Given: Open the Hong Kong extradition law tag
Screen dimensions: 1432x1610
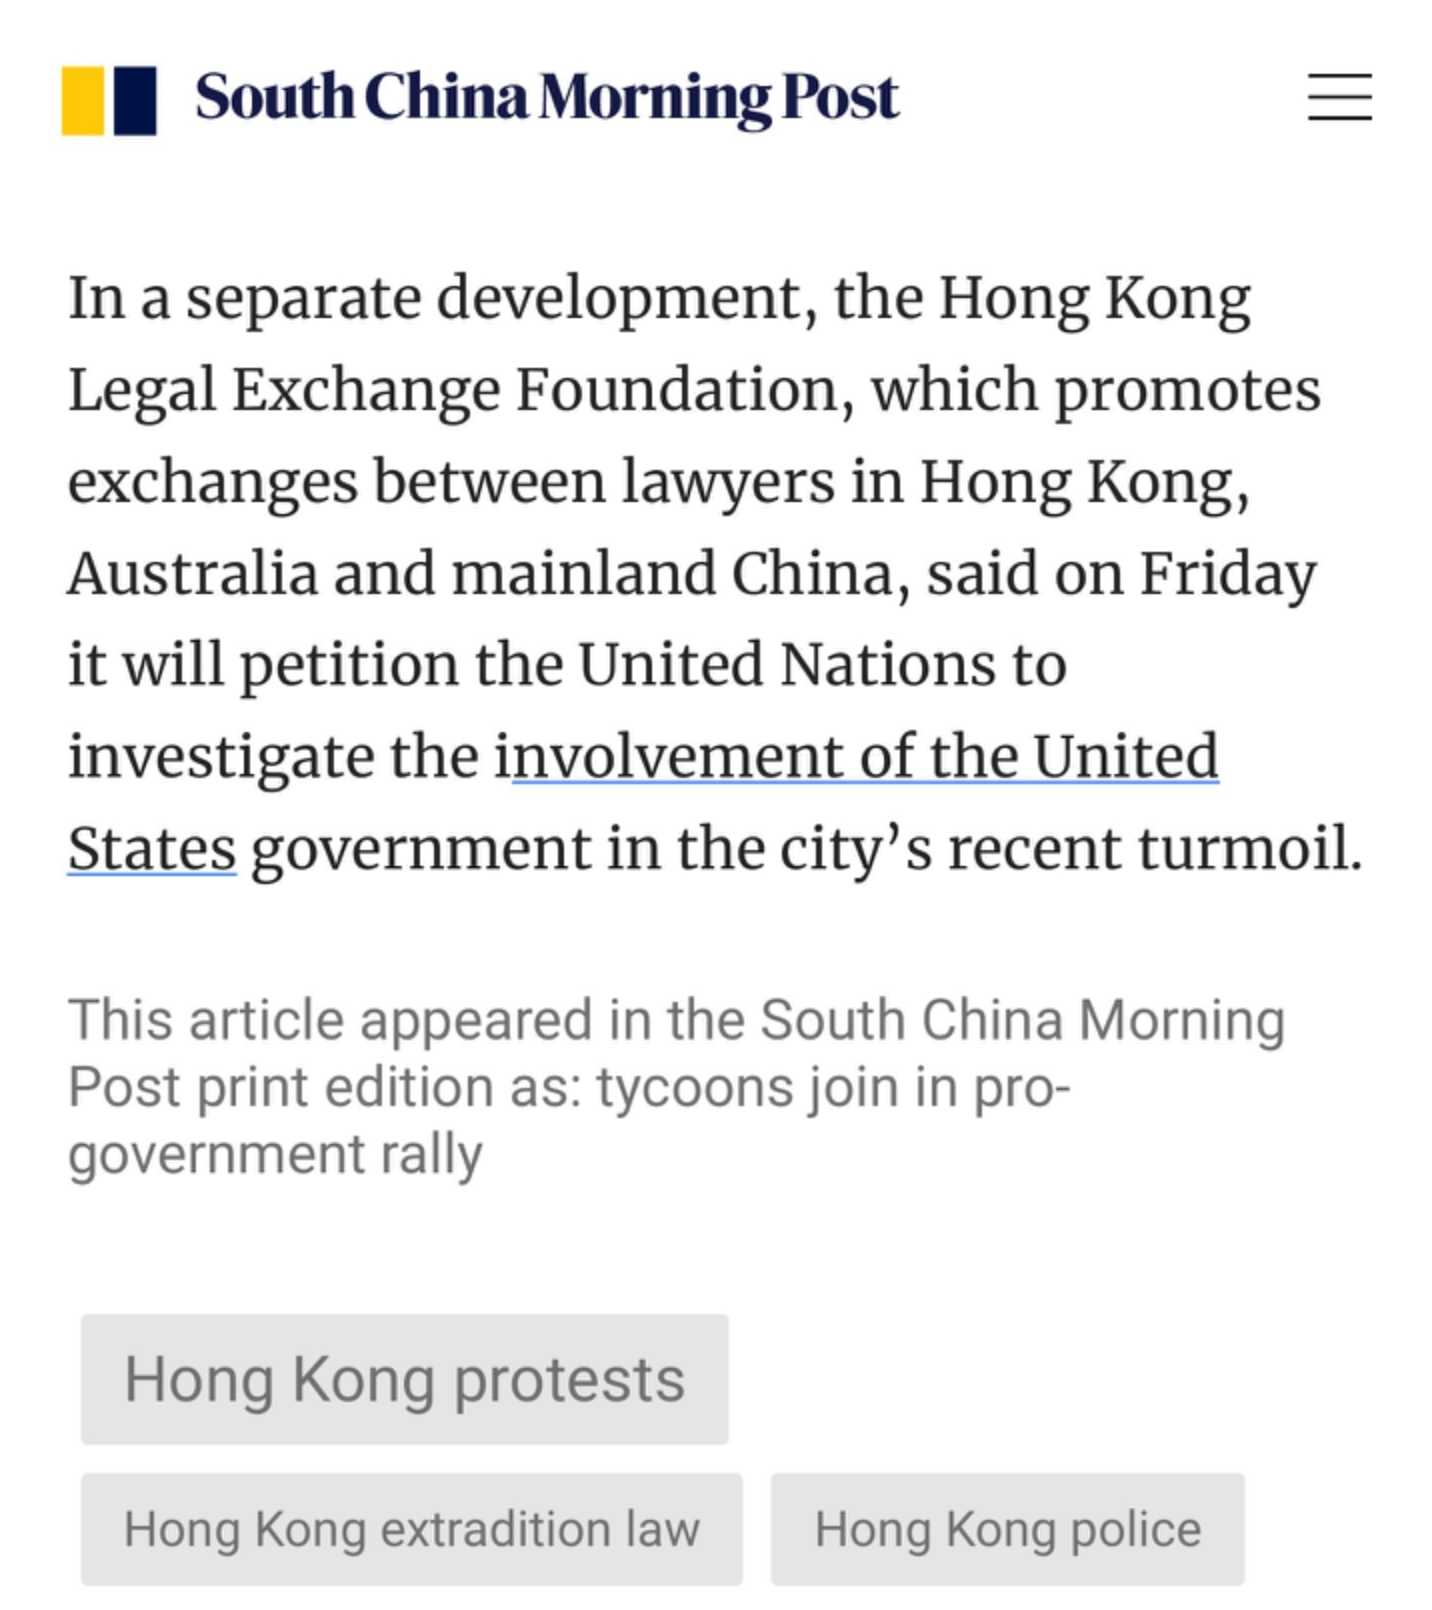Looking at the screenshot, I should (411, 1529).
